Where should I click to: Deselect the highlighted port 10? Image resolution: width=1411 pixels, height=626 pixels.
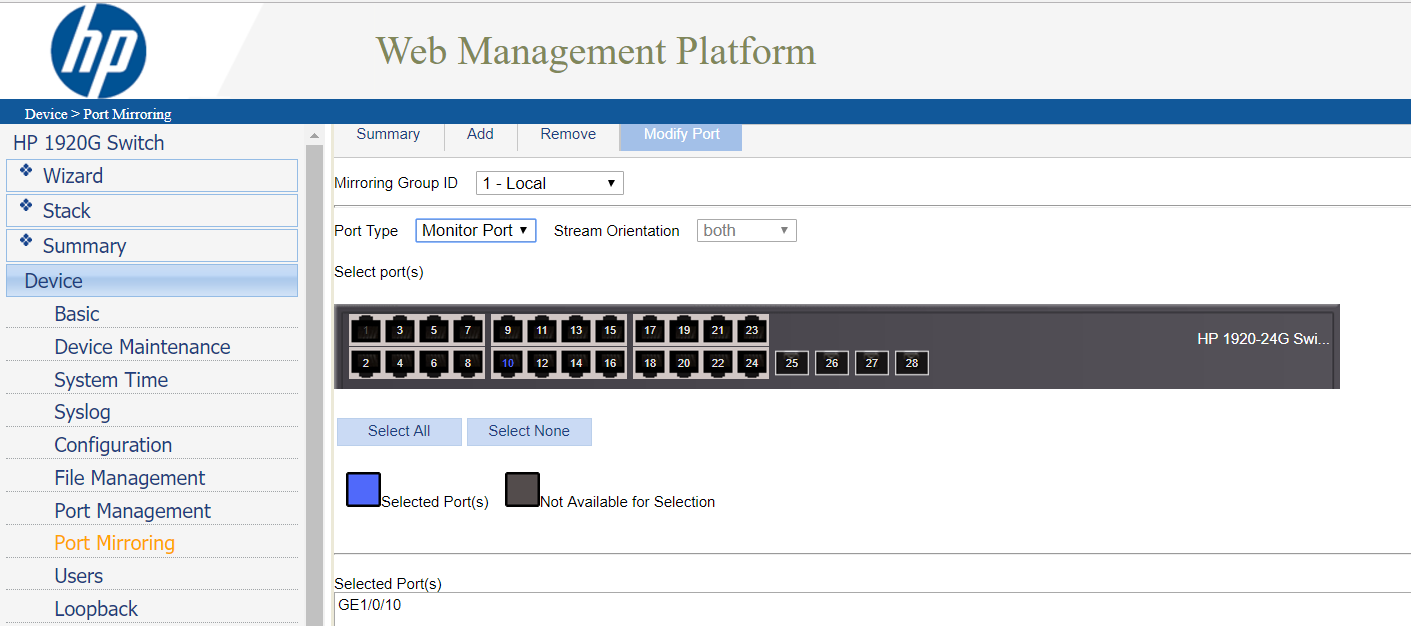click(508, 363)
